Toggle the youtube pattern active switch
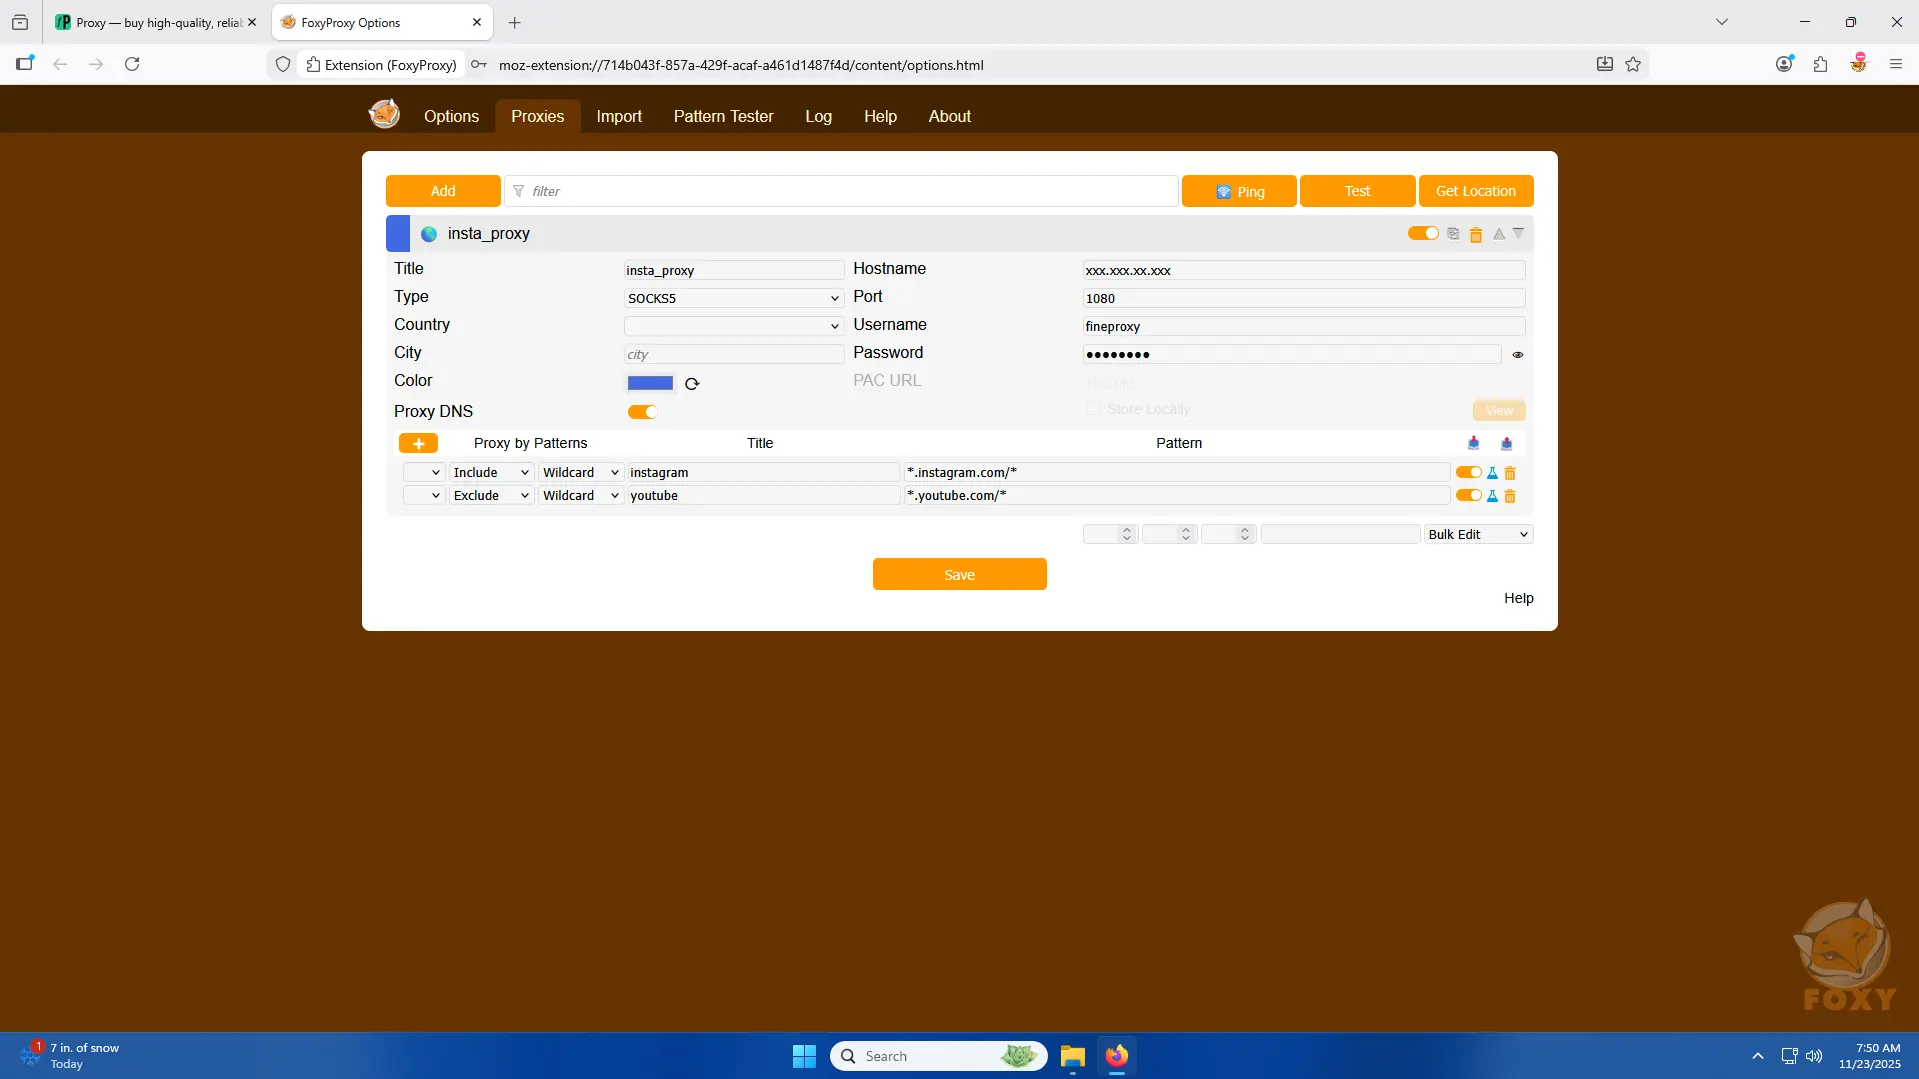Image resolution: width=1919 pixels, height=1079 pixels. point(1468,496)
